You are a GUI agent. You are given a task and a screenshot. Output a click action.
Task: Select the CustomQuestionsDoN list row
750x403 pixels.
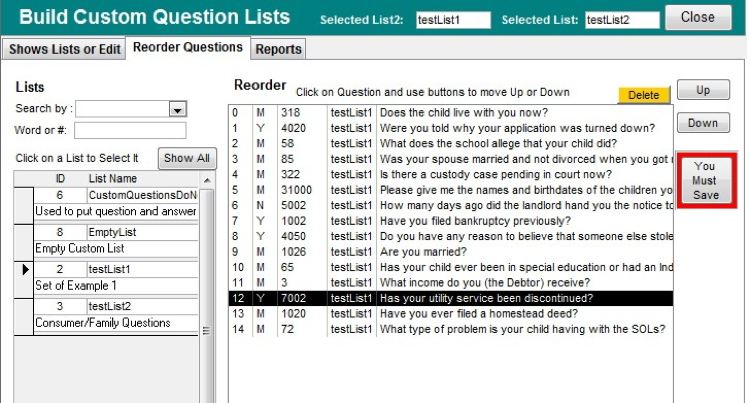click(x=140, y=195)
